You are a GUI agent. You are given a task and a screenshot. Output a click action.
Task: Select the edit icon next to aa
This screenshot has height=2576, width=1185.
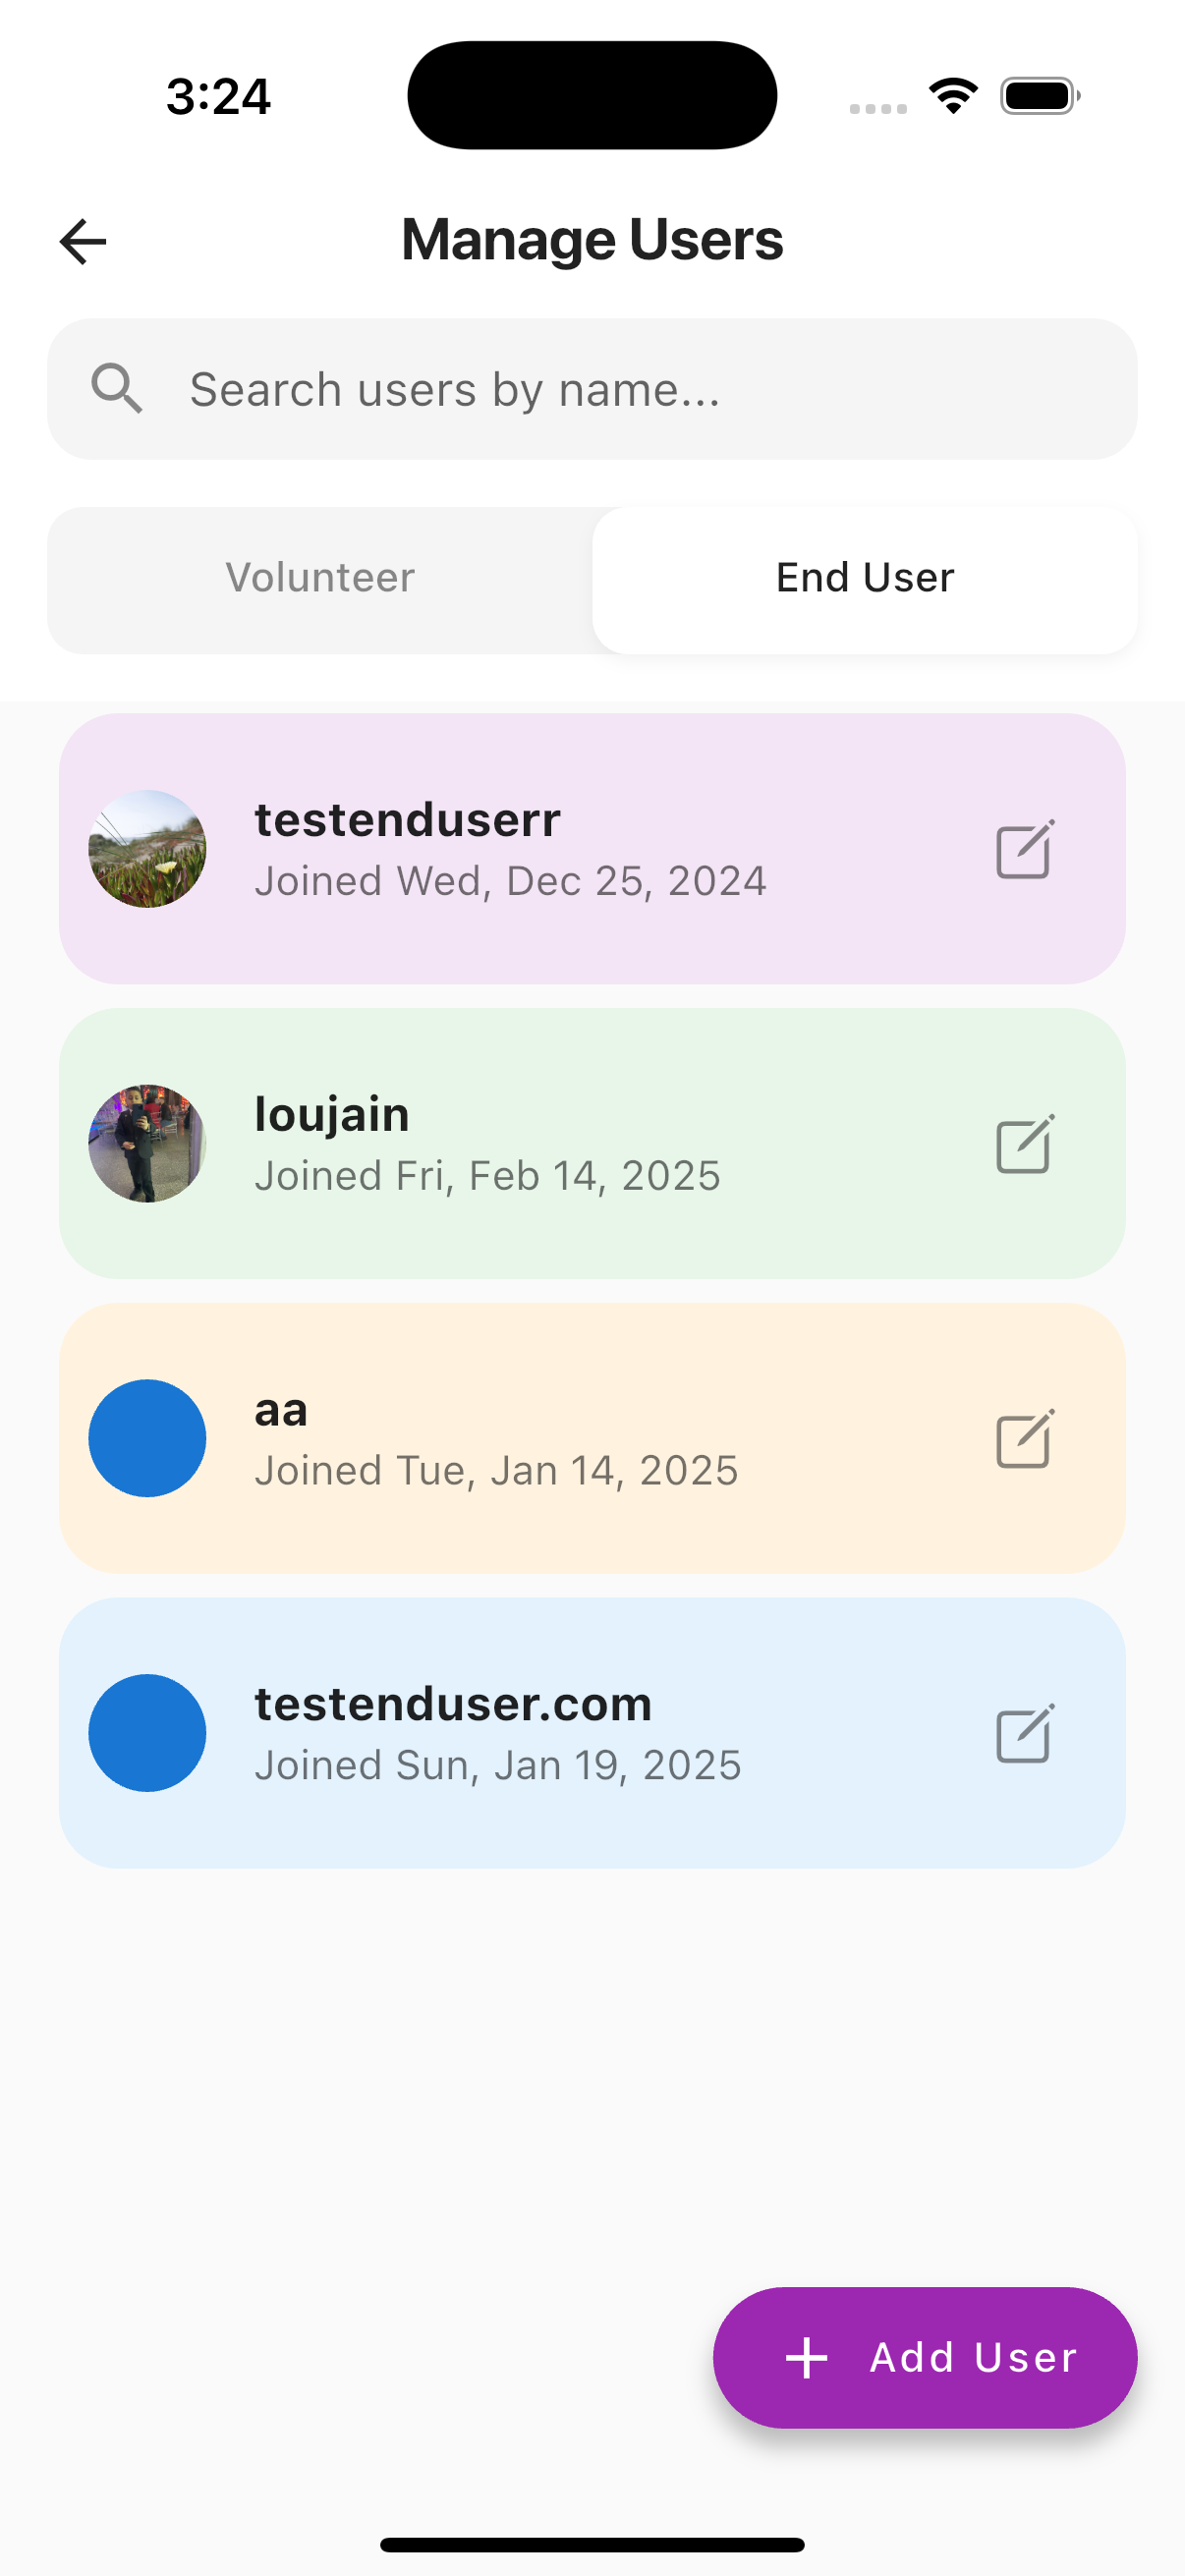tap(1023, 1438)
